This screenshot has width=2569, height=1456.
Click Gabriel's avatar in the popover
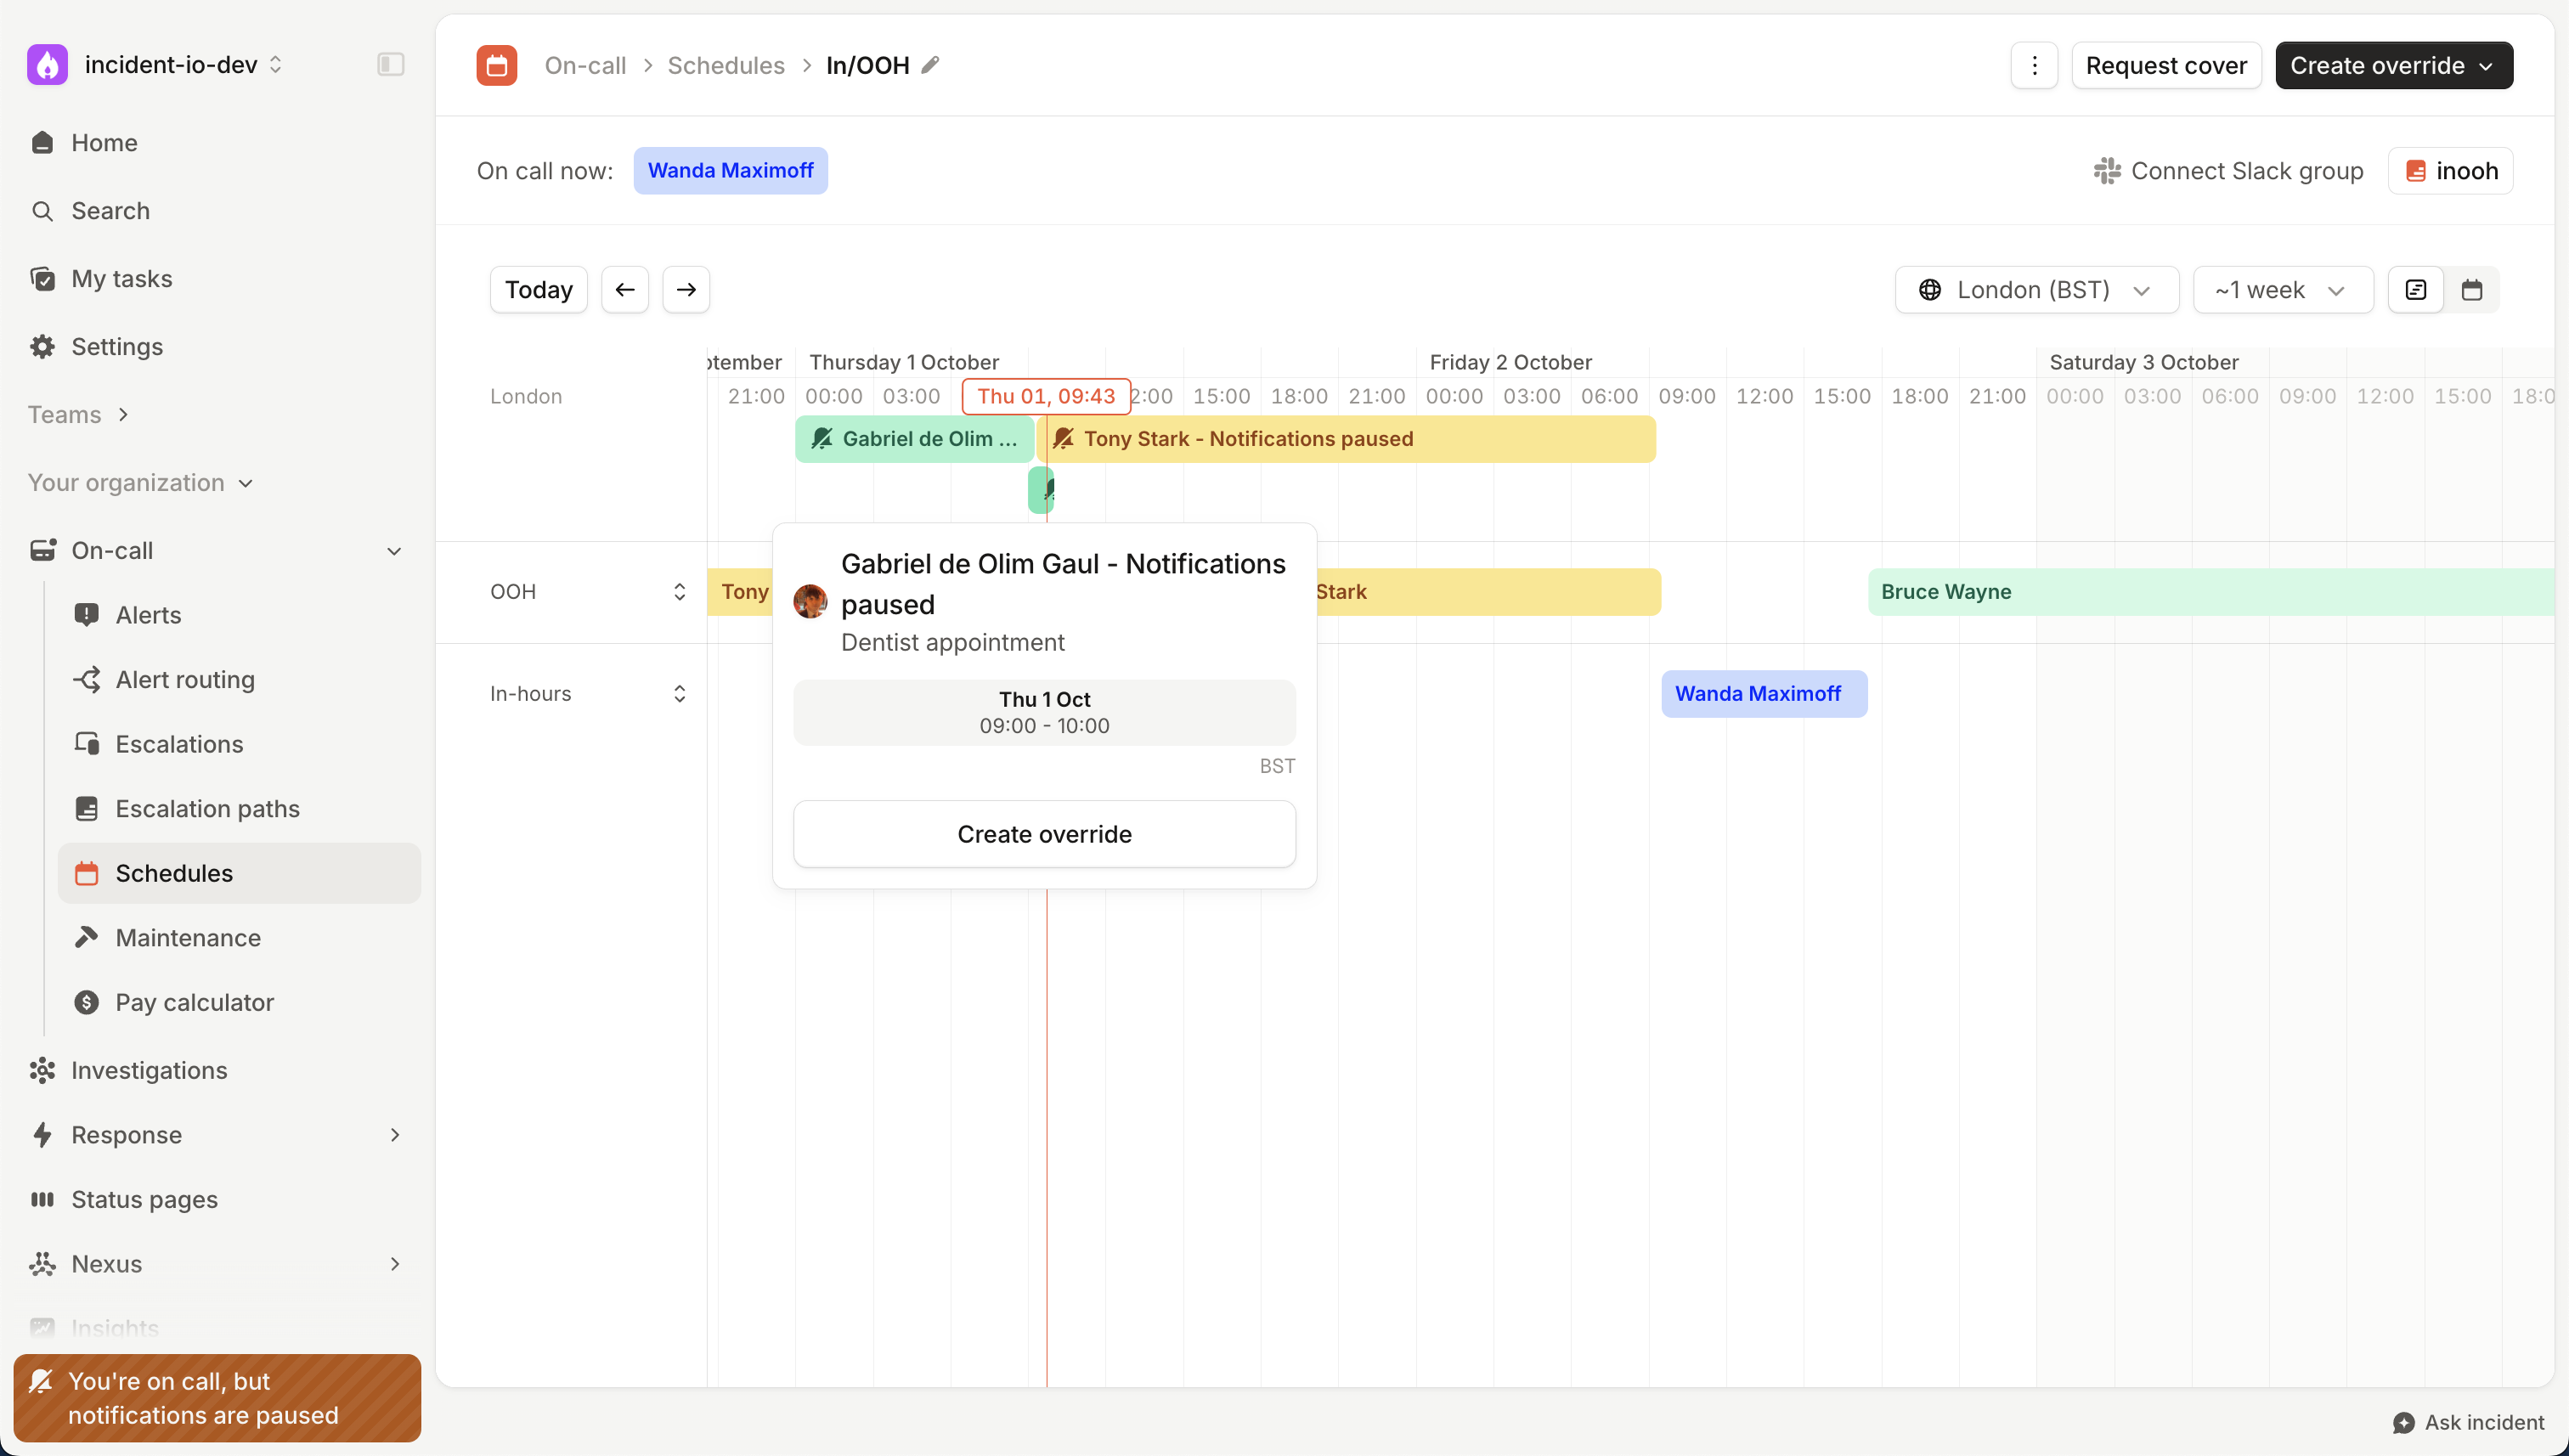810,602
